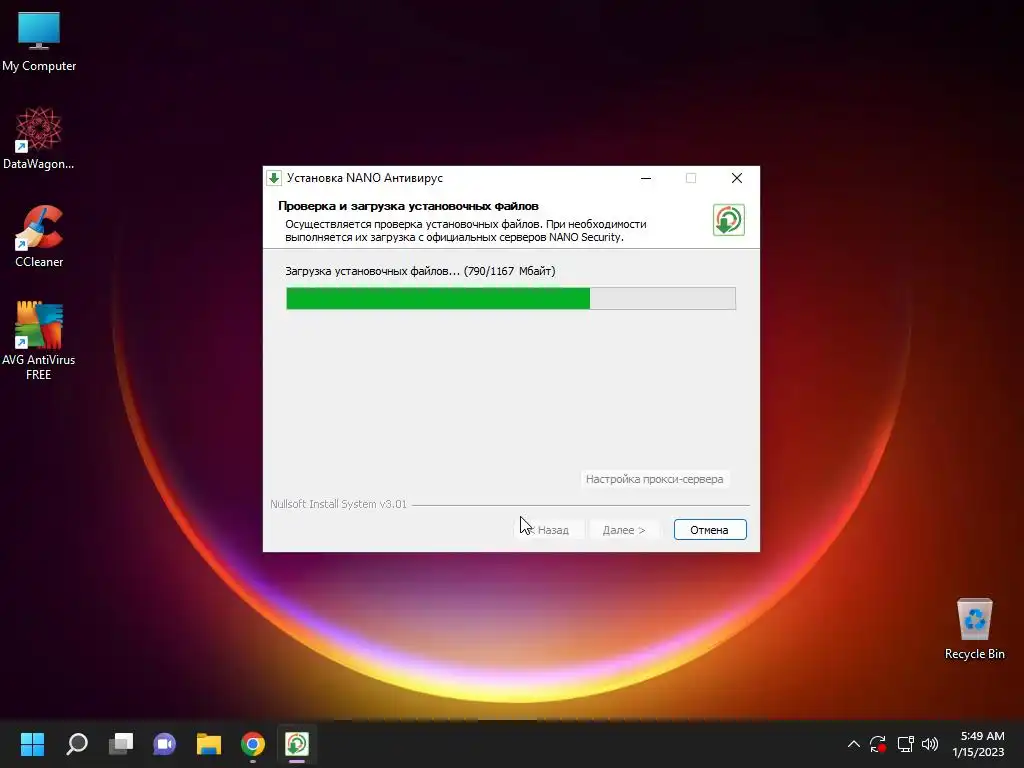Select the DataWagon desktop shortcut

pos(39,138)
